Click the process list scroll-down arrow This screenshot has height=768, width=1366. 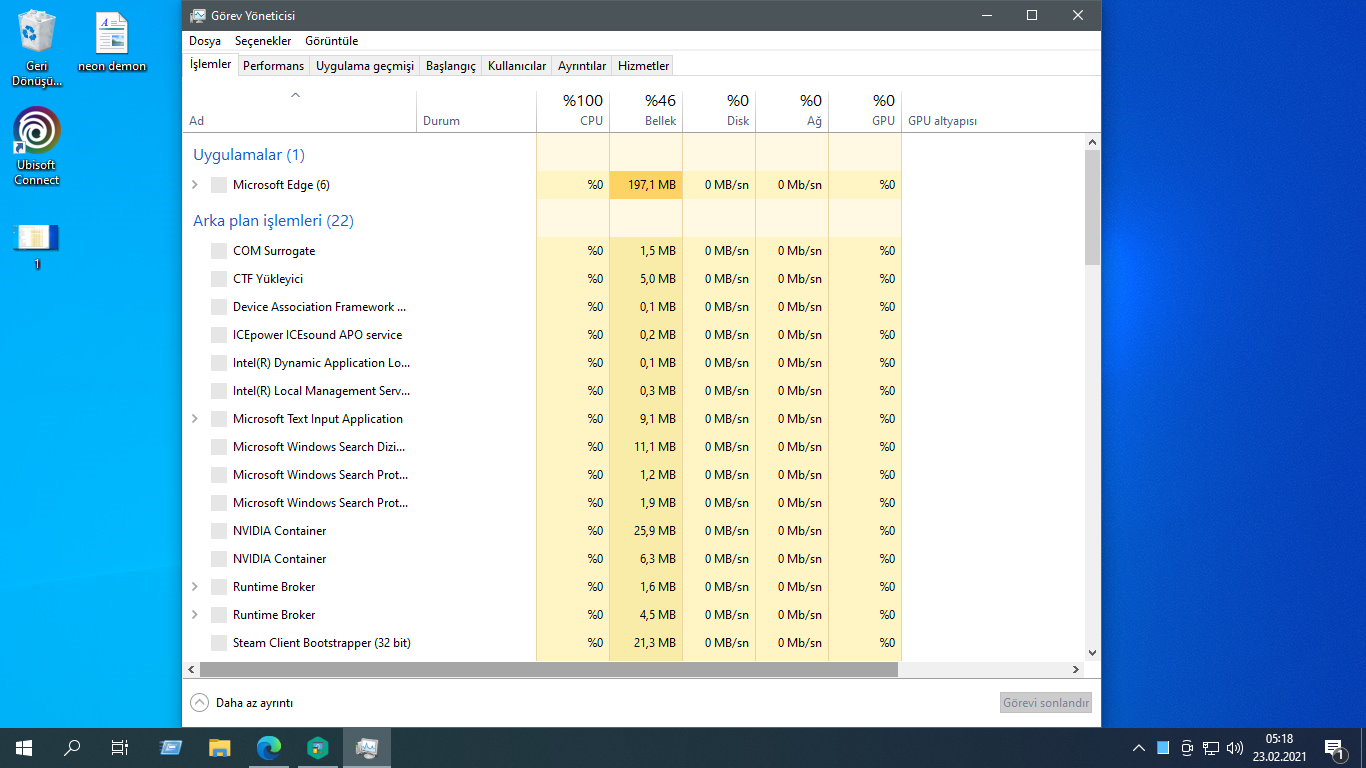point(1092,653)
